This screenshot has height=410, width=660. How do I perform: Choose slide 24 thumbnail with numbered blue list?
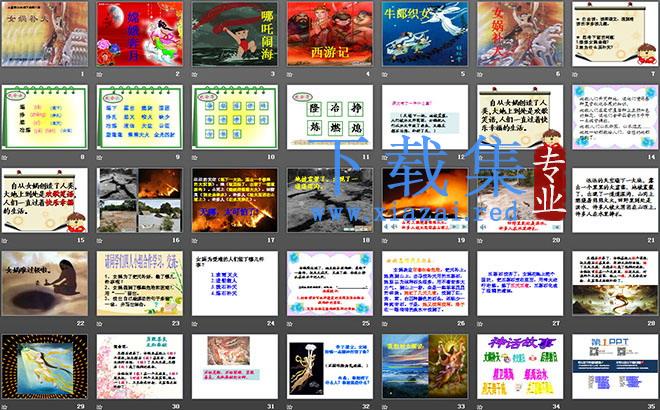point(235,283)
